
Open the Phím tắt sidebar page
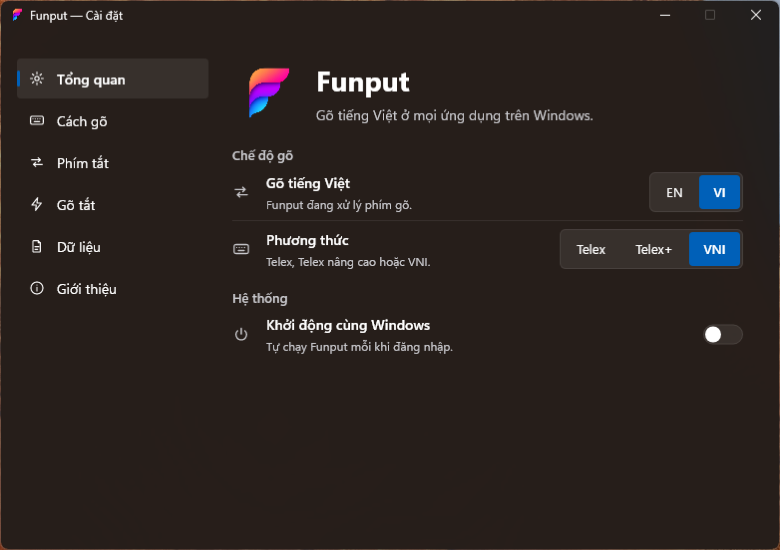pyautogui.click(x=112, y=163)
